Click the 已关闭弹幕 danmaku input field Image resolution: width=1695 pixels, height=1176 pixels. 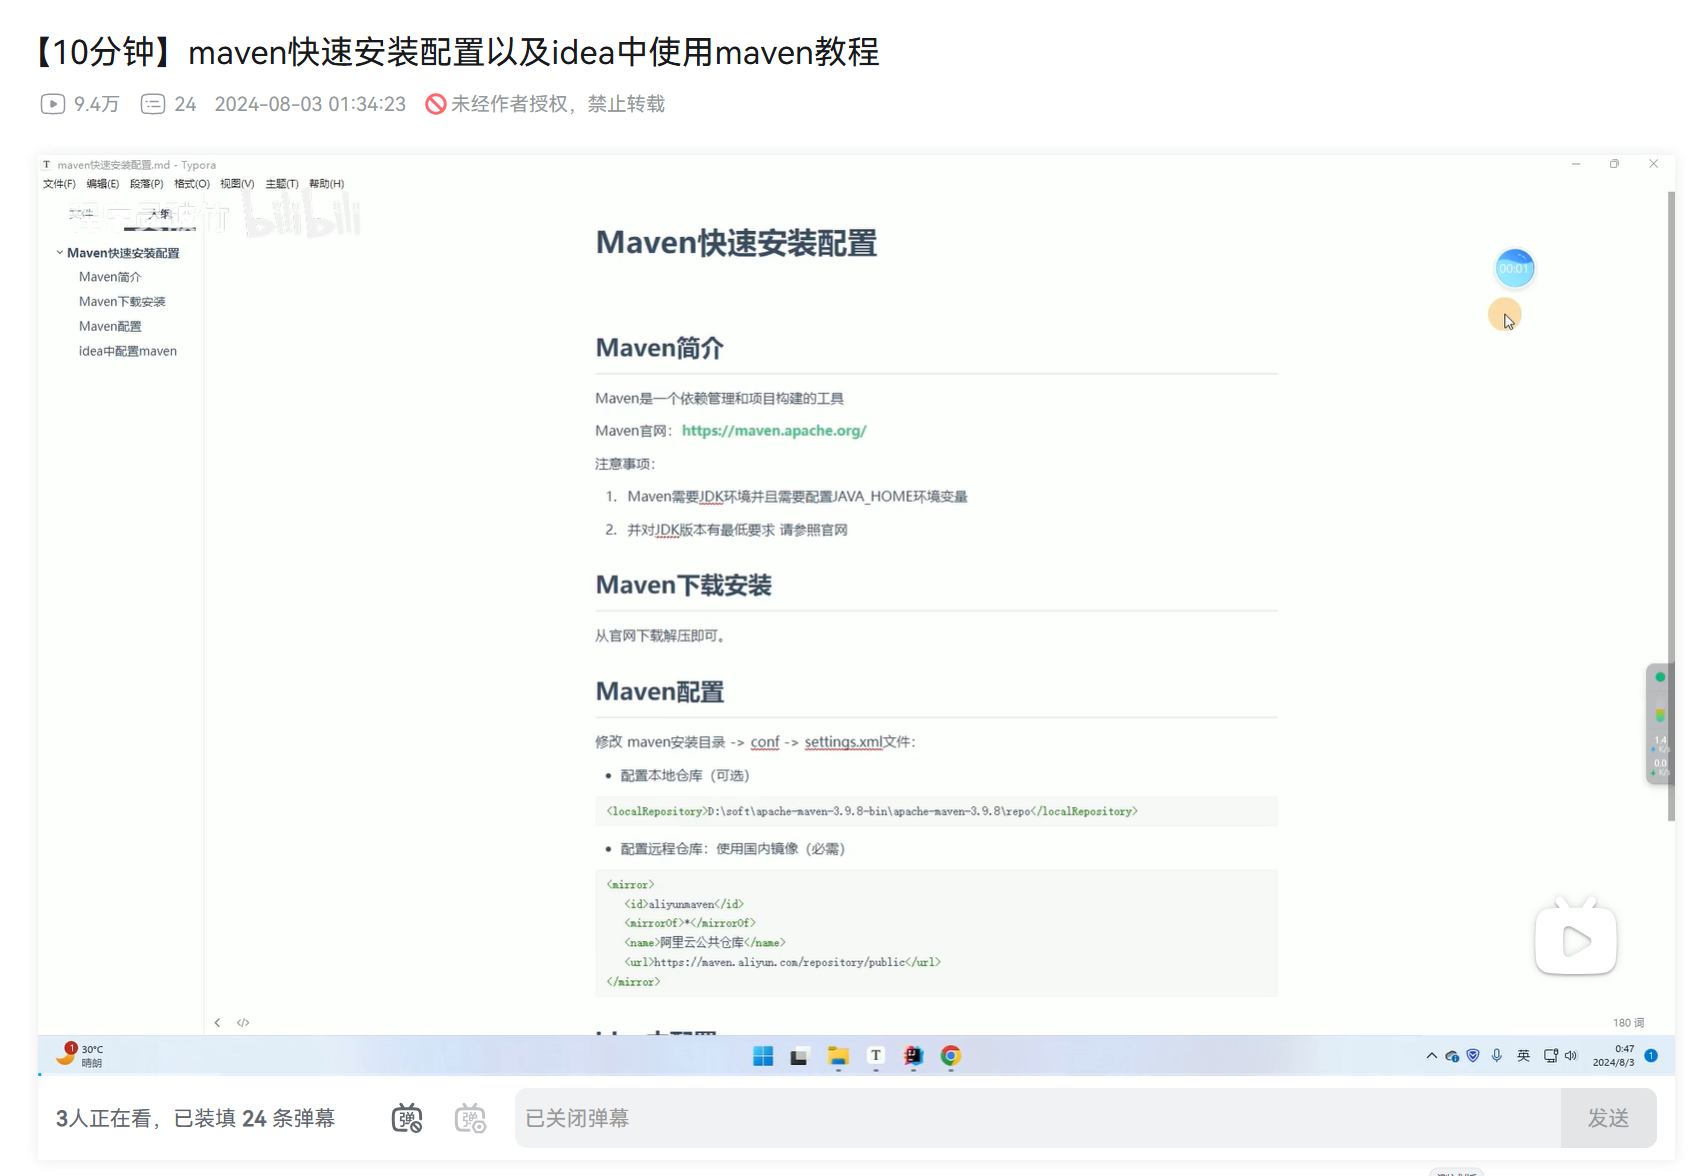point(1037,1118)
